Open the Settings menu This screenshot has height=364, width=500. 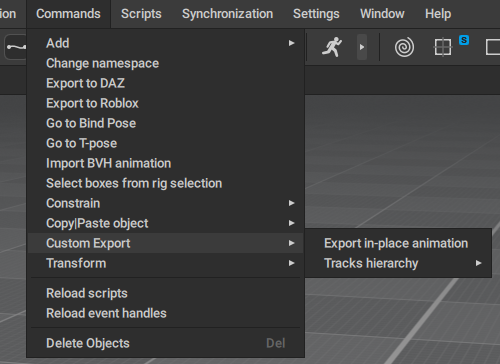[x=316, y=14]
